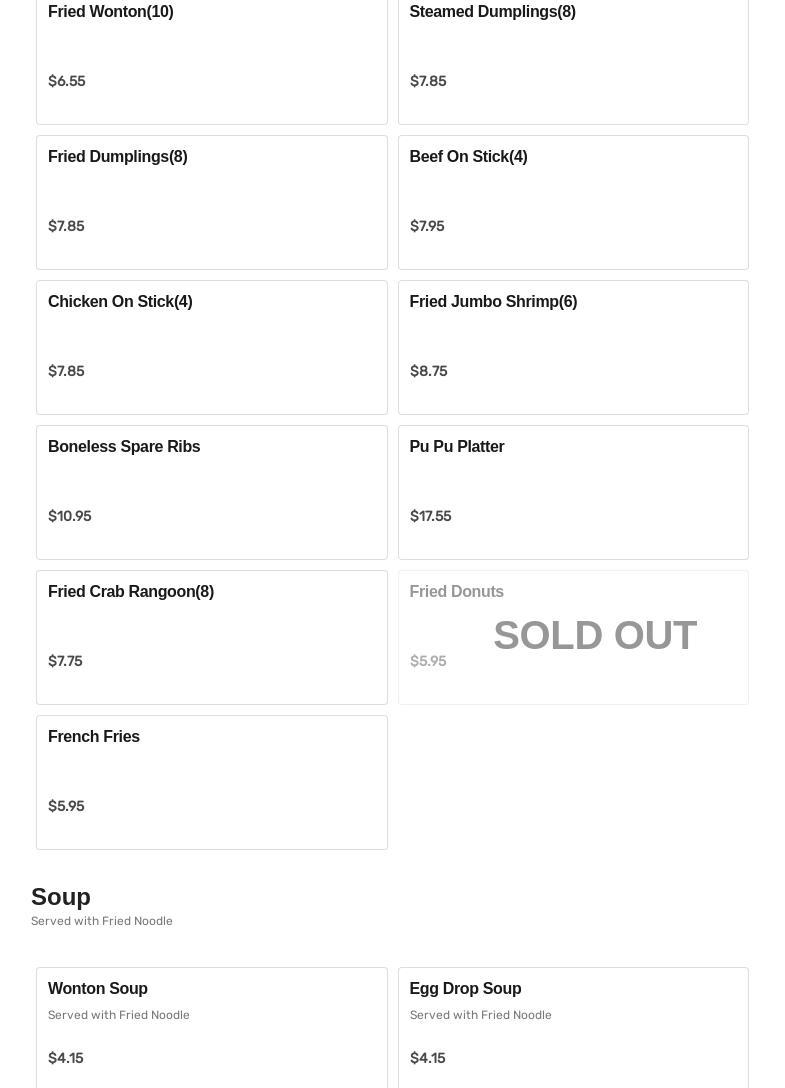The height and width of the screenshot is (1088, 785).
Task: Click the $17.55 price on Pu Pu Platter
Action: coord(430,516)
